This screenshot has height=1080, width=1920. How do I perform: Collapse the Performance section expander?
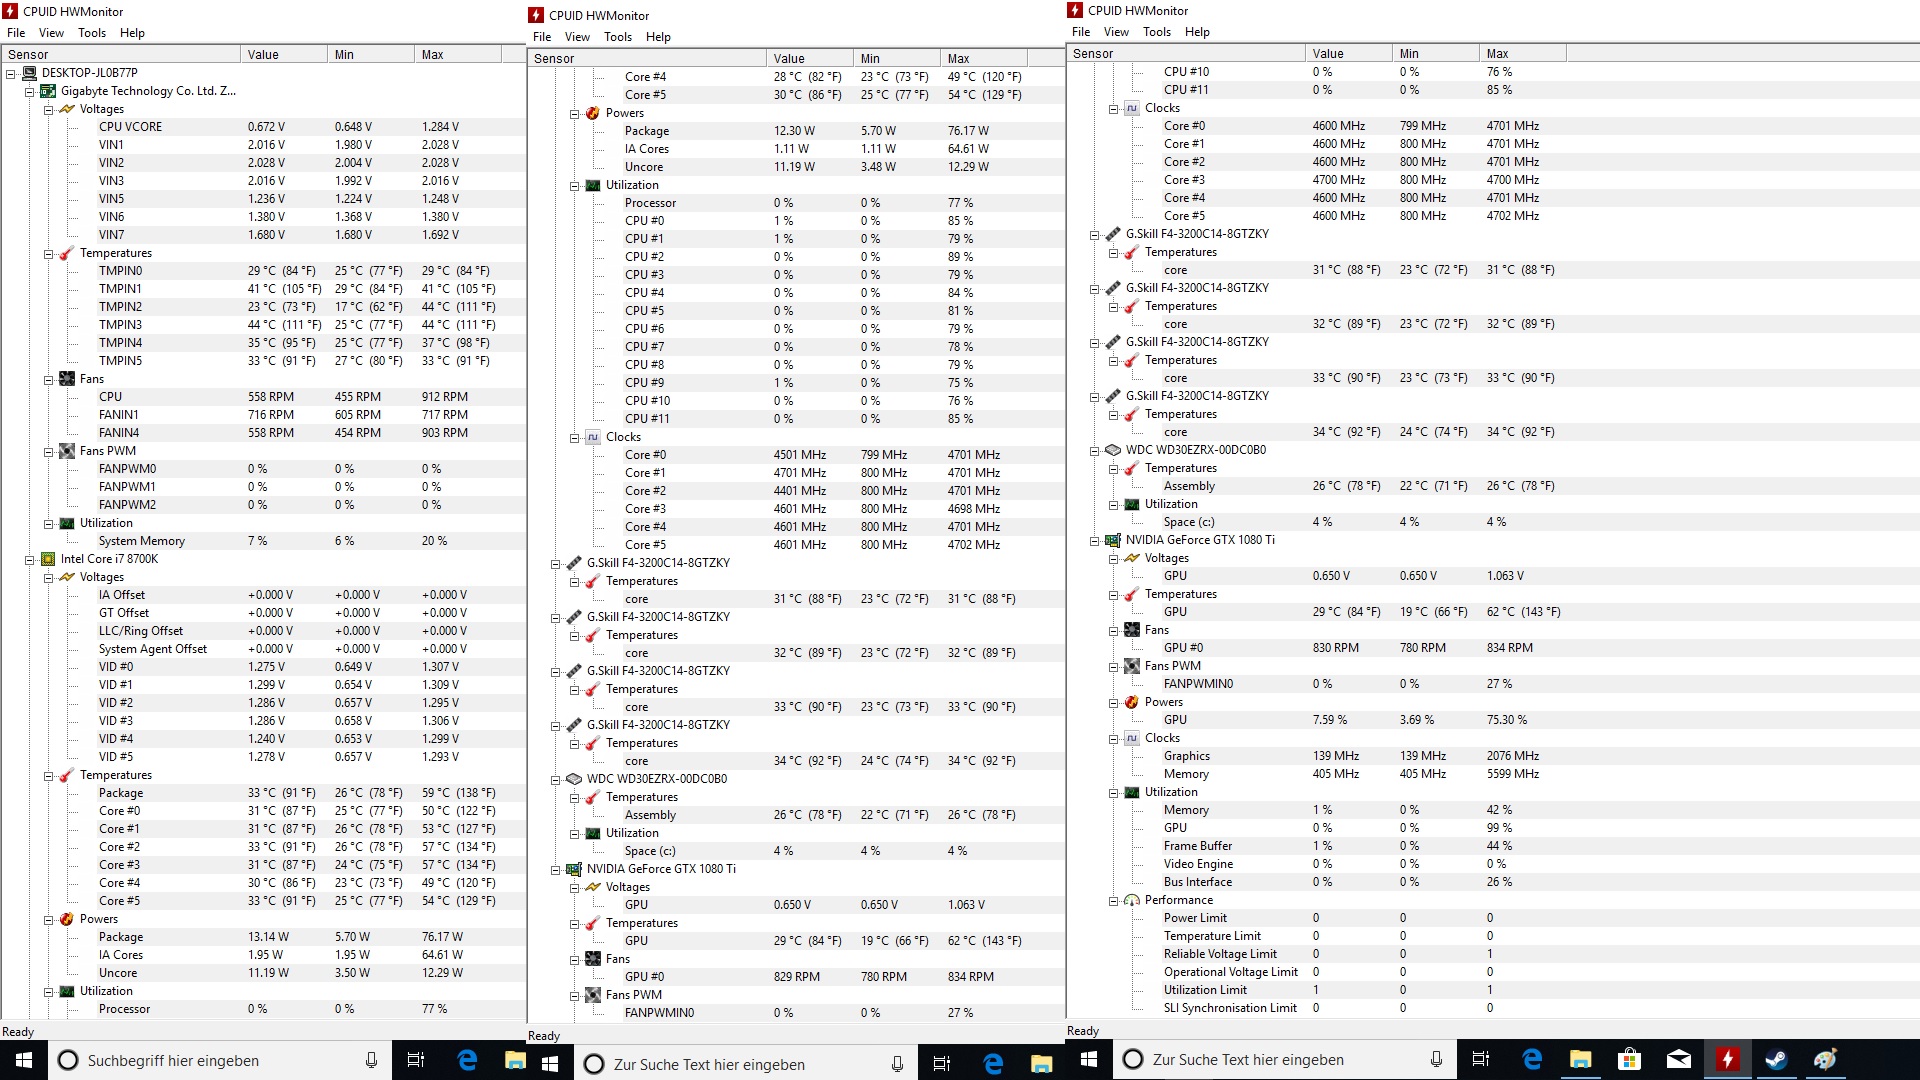tap(1113, 900)
